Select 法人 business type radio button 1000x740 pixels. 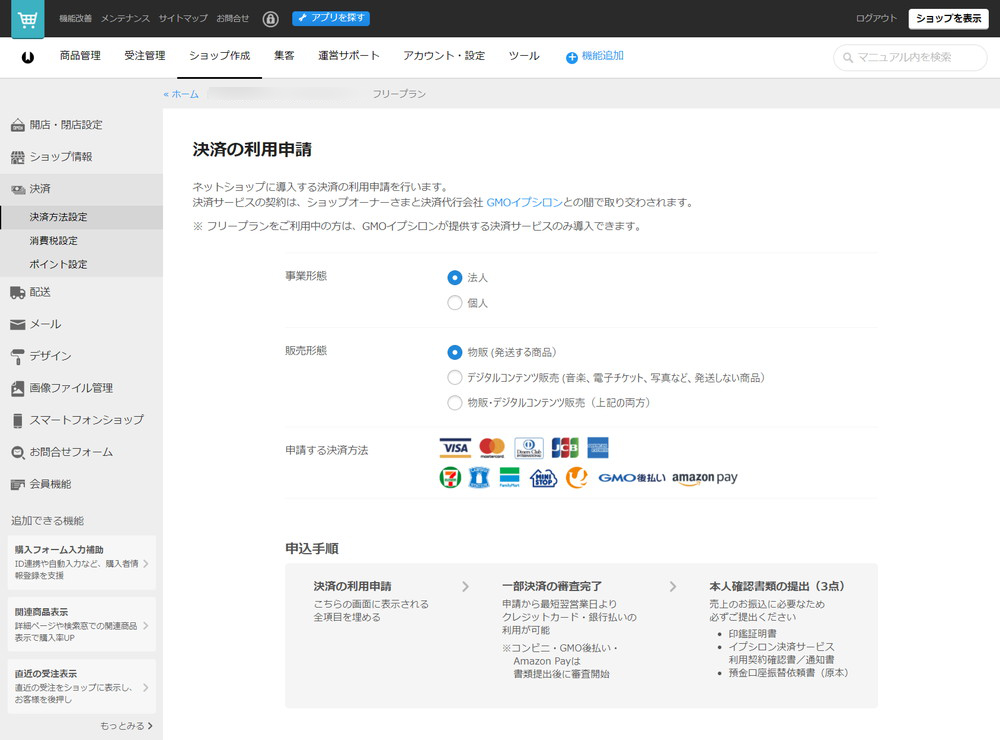(x=455, y=278)
